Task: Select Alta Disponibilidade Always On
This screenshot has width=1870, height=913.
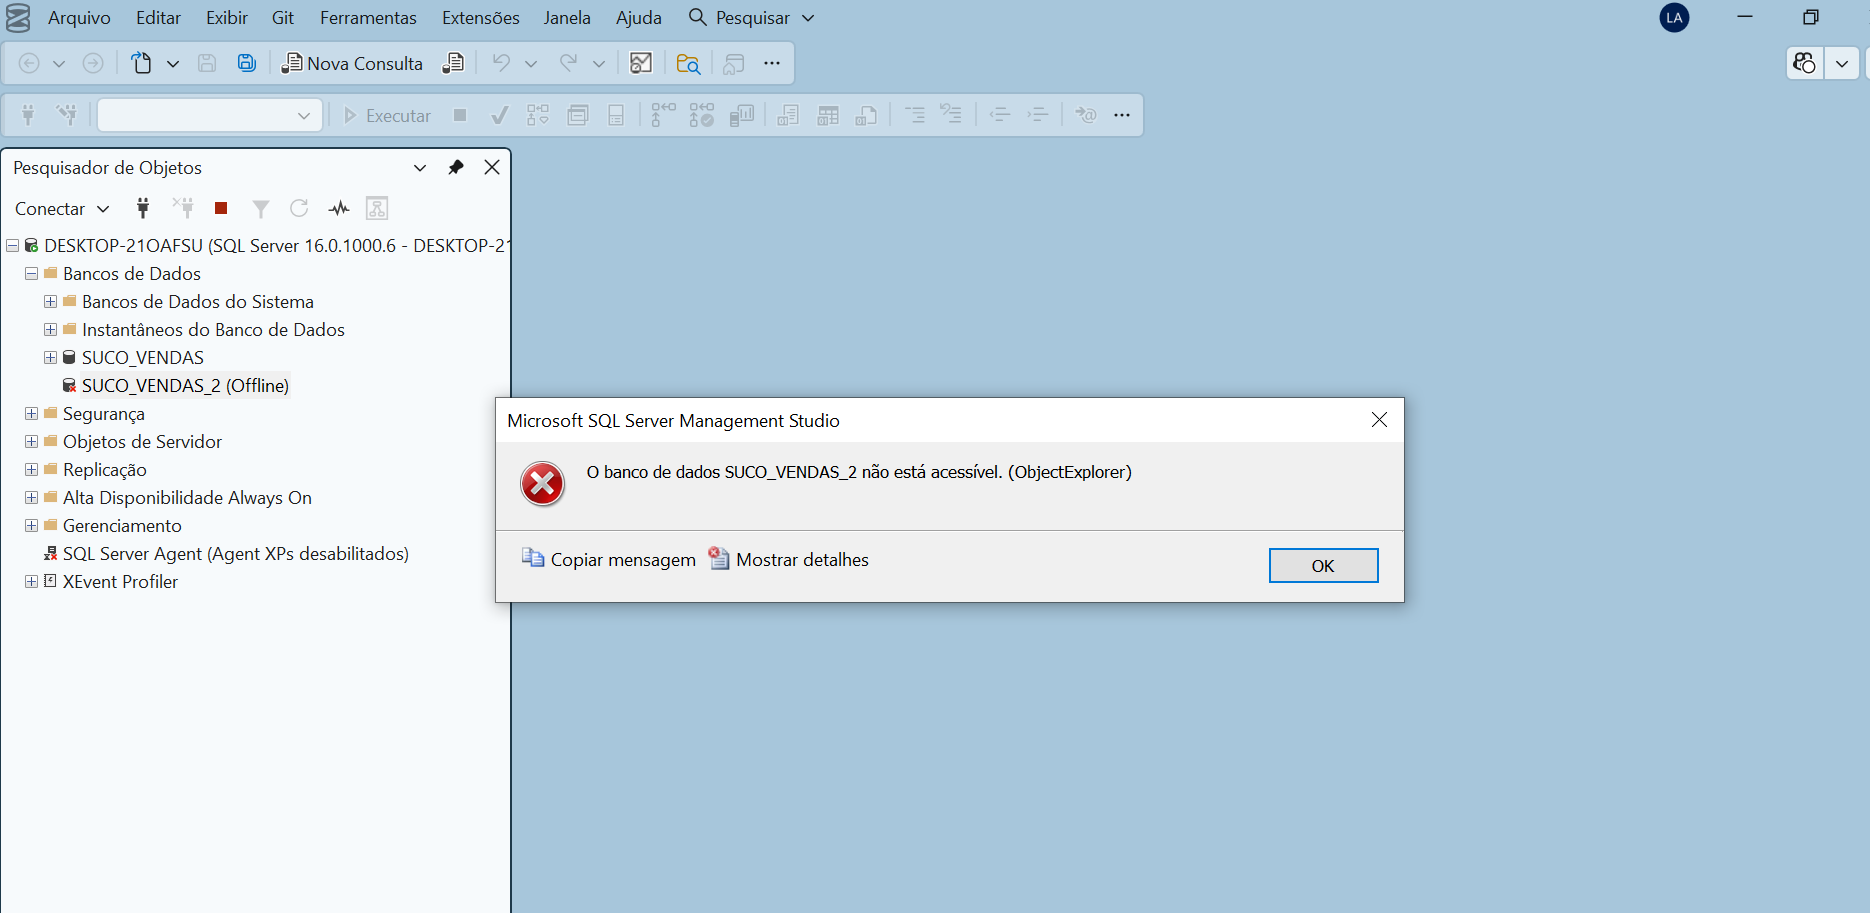Action: point(187,497)
